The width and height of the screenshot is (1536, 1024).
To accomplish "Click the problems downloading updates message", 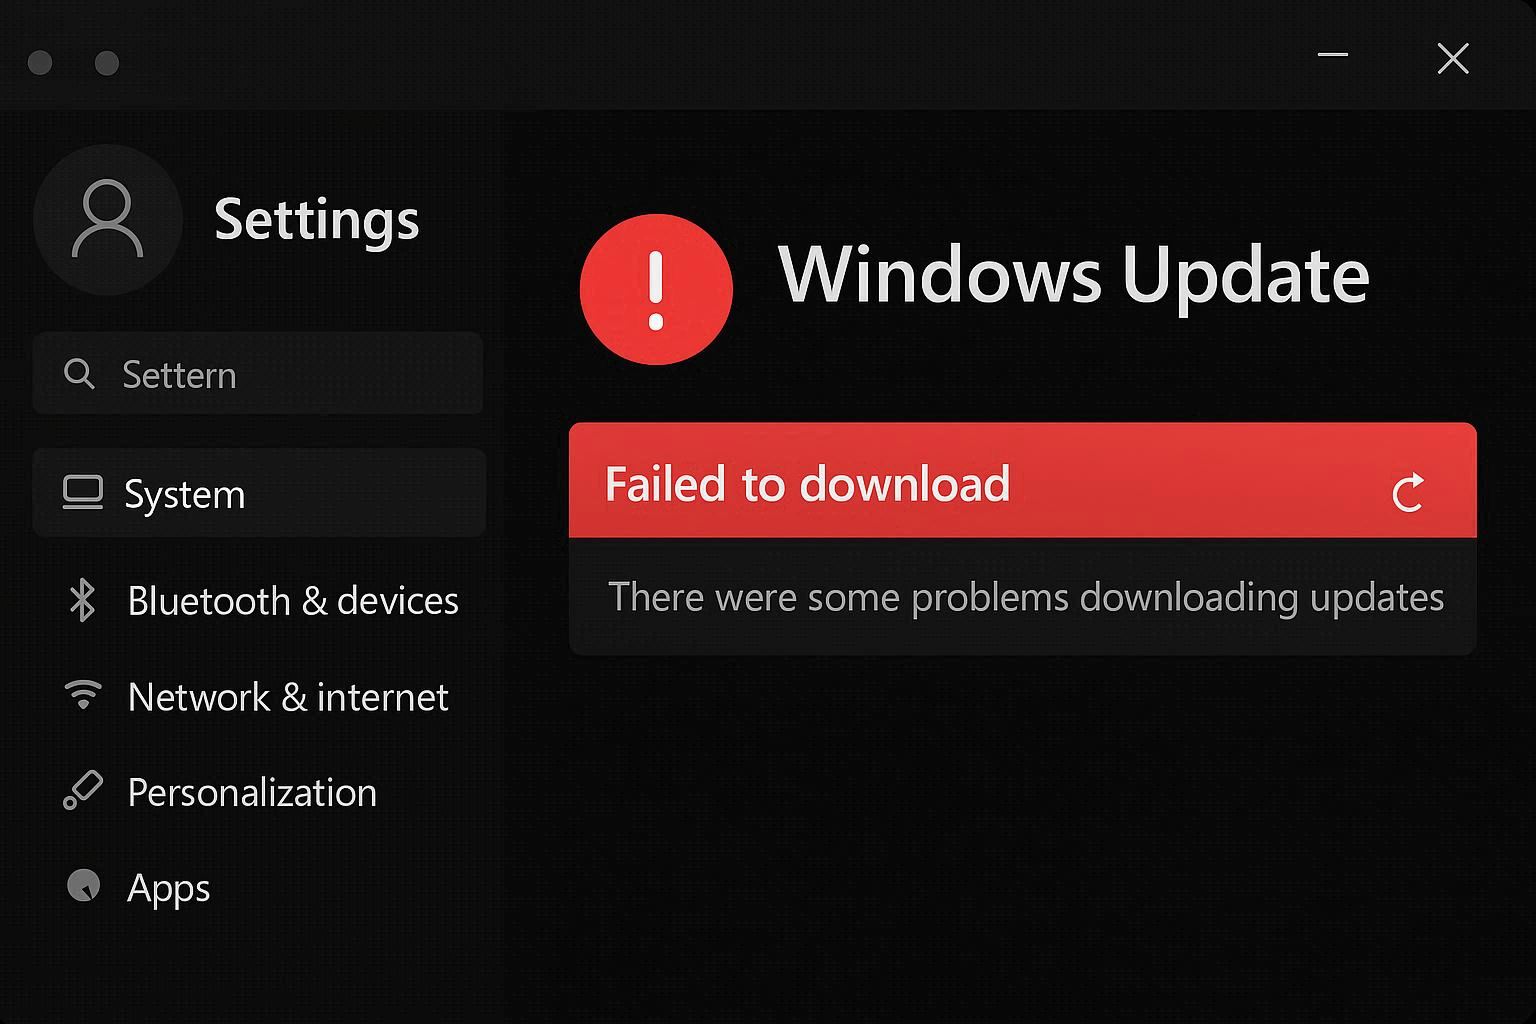I will point(1024,596).
